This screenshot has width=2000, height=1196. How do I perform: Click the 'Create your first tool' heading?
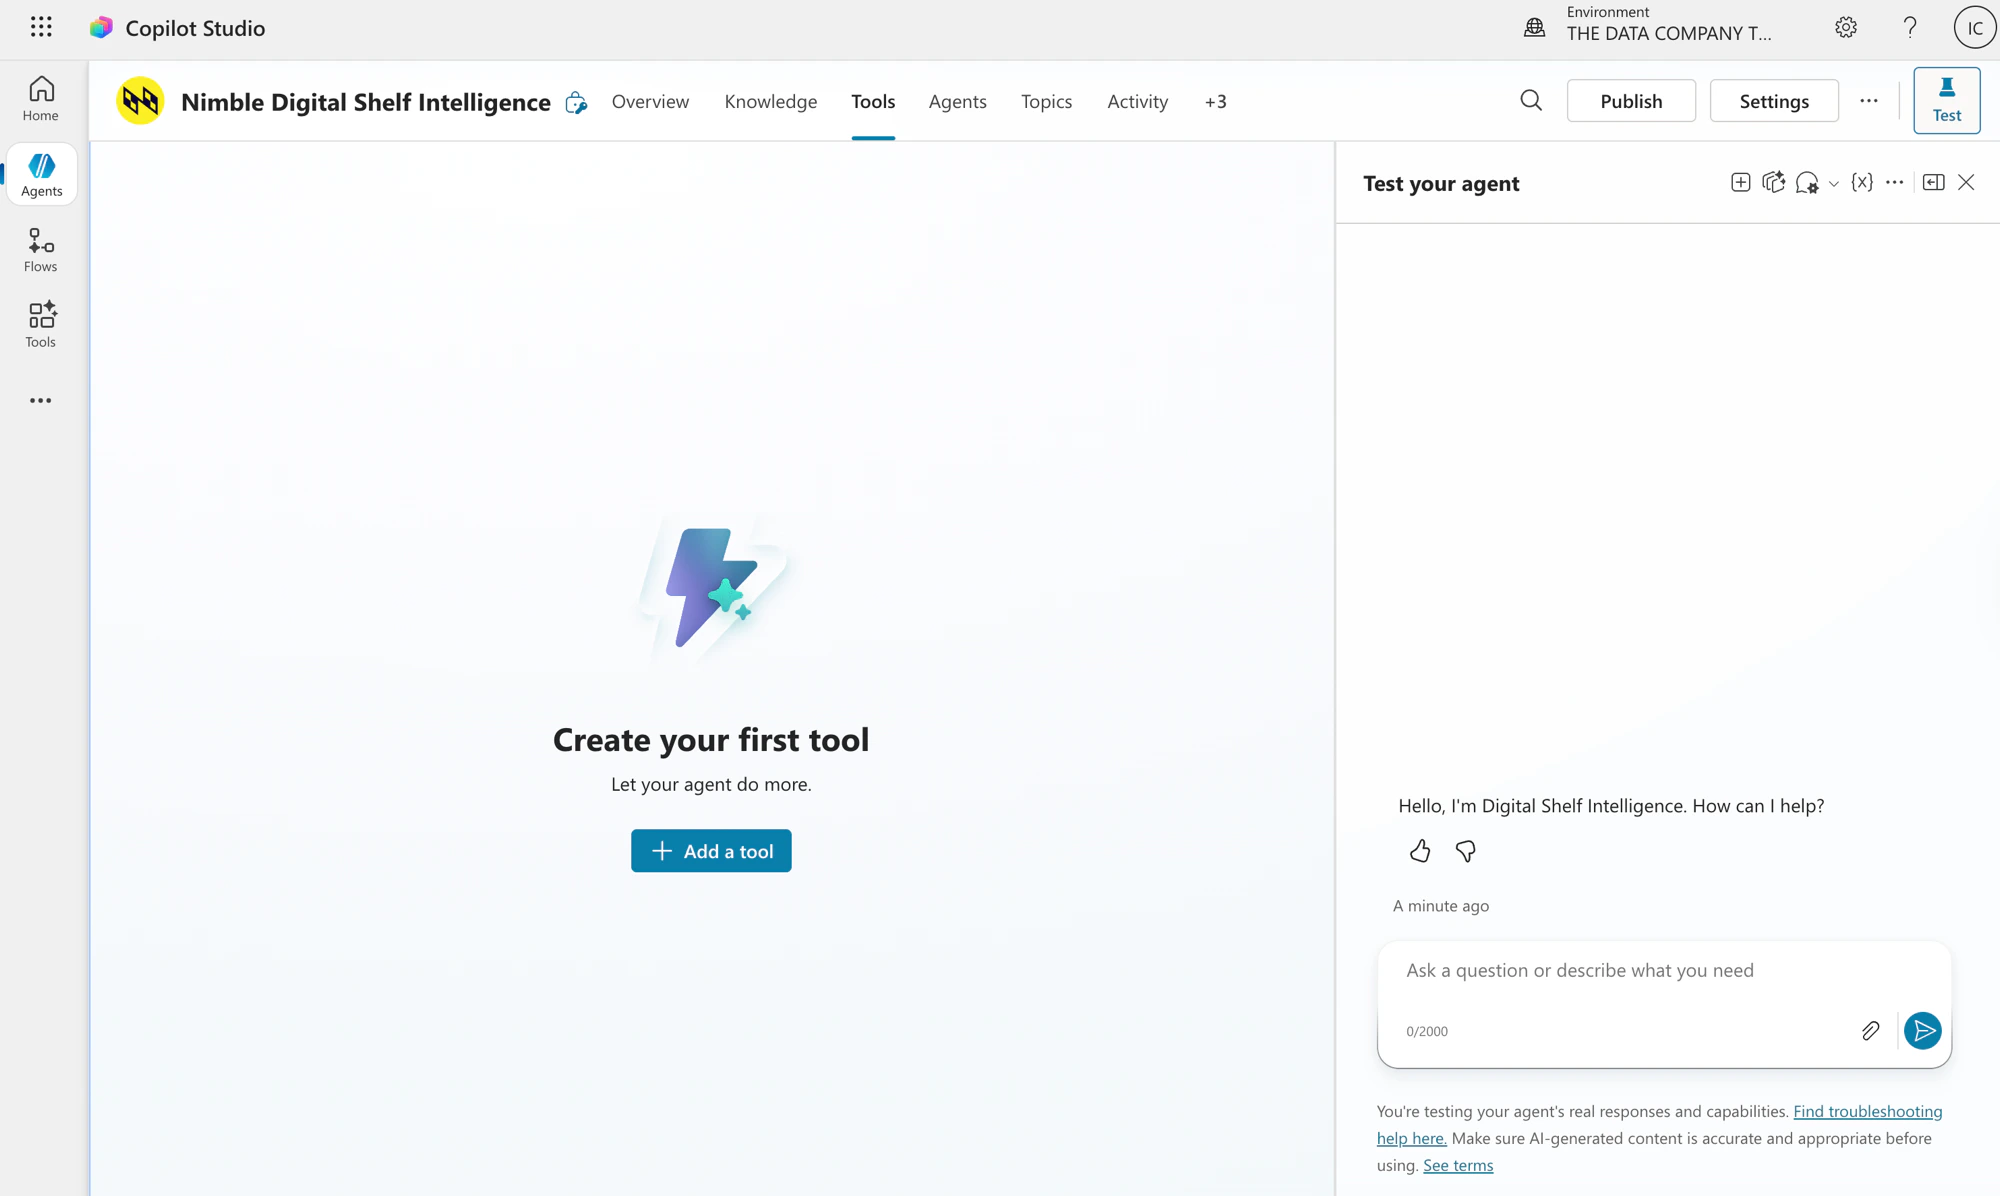(x=711, y=740)
